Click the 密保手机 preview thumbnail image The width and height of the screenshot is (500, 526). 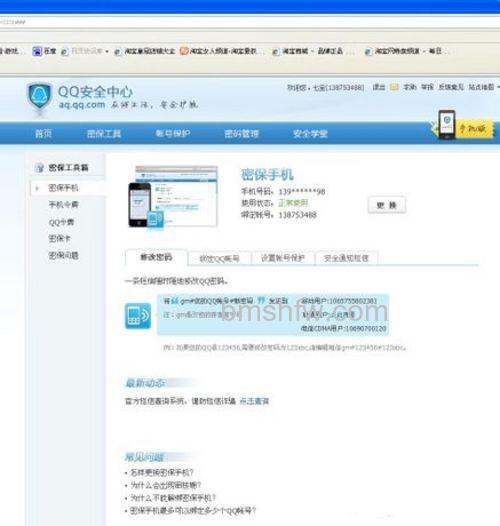(x=173, y=197)
